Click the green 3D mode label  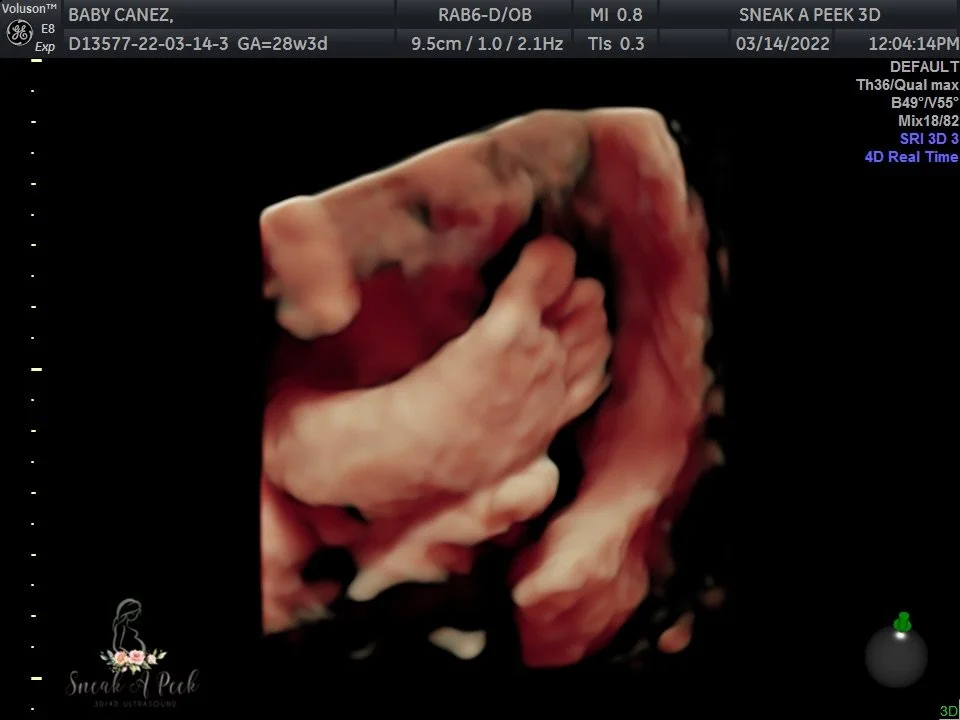[949, 711]
